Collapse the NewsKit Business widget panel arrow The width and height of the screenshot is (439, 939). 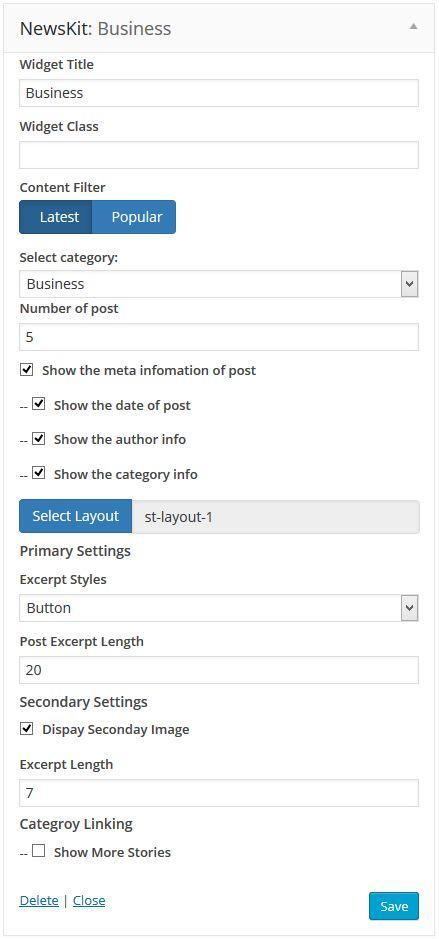(x=413, y=26)
